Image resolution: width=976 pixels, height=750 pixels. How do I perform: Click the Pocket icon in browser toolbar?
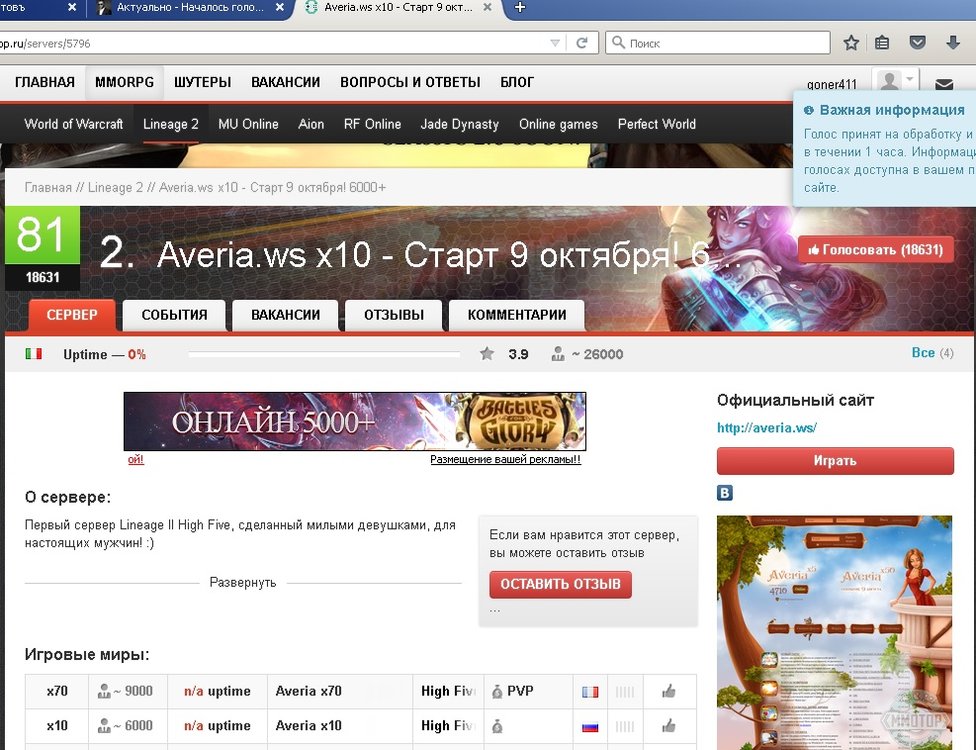click(x=917, y=43)
